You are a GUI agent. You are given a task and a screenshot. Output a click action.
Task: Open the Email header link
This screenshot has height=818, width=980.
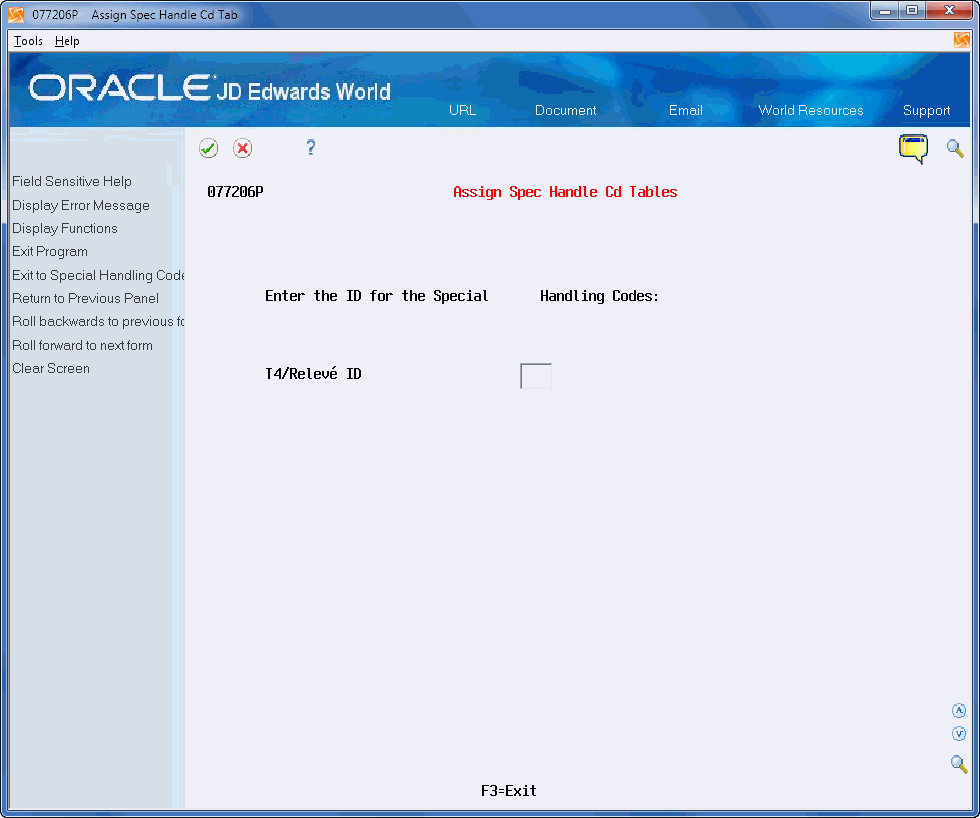pyautogui.click(x=686, y=111)
